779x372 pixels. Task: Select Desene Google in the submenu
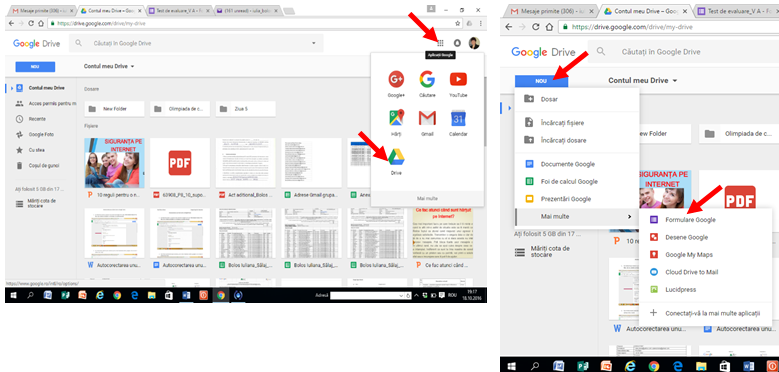705,237
